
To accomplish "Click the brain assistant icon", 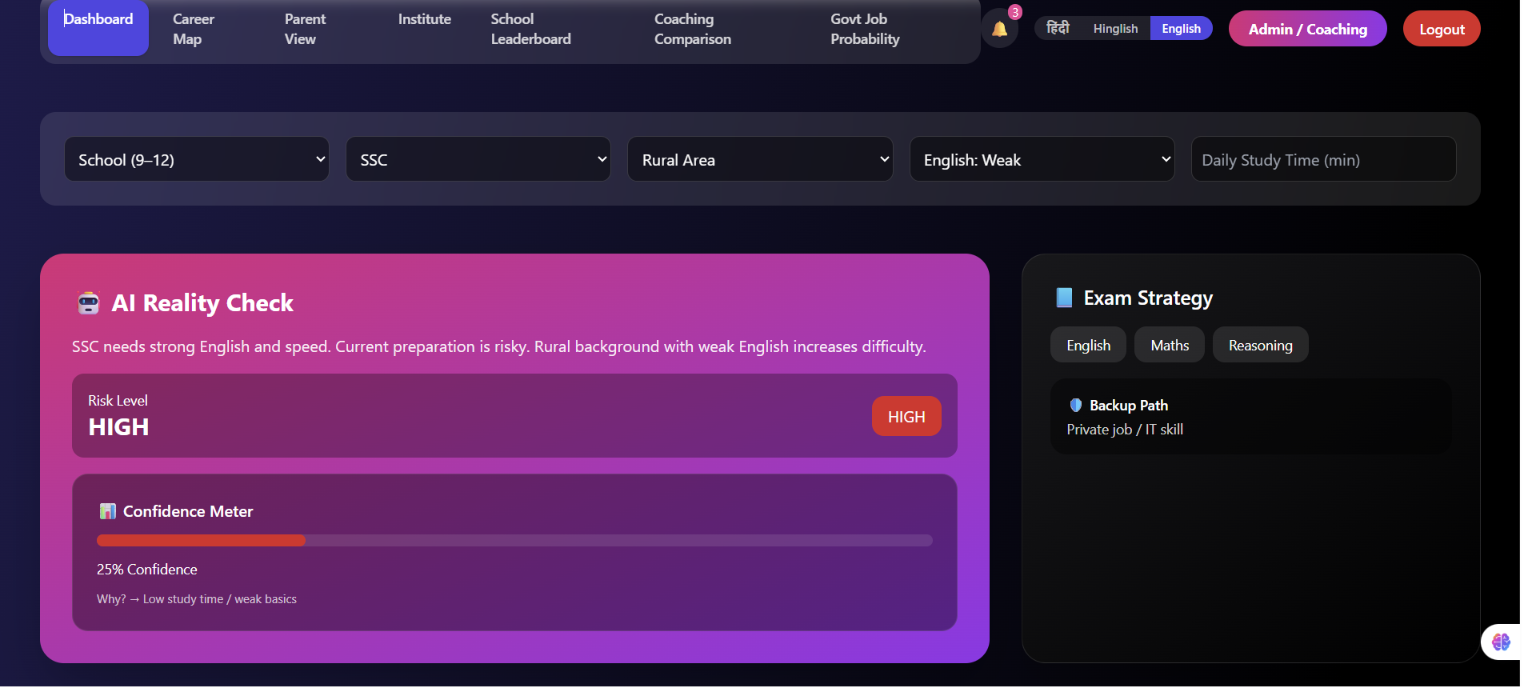I will [x=1500, y=642].
